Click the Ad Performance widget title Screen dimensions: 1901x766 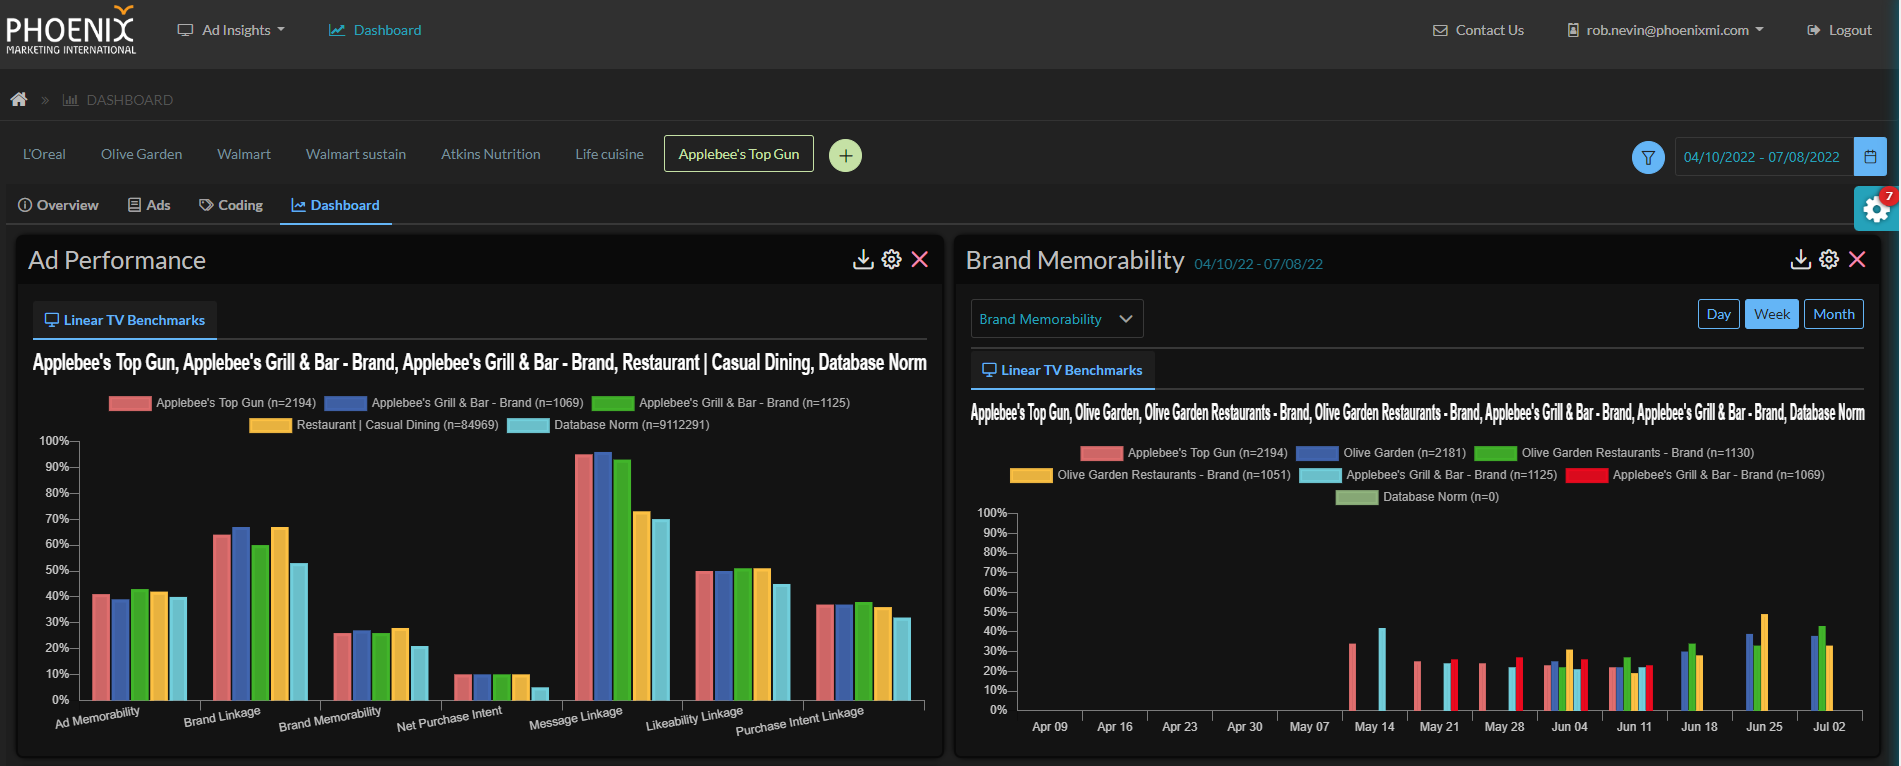tap(117, 260)
